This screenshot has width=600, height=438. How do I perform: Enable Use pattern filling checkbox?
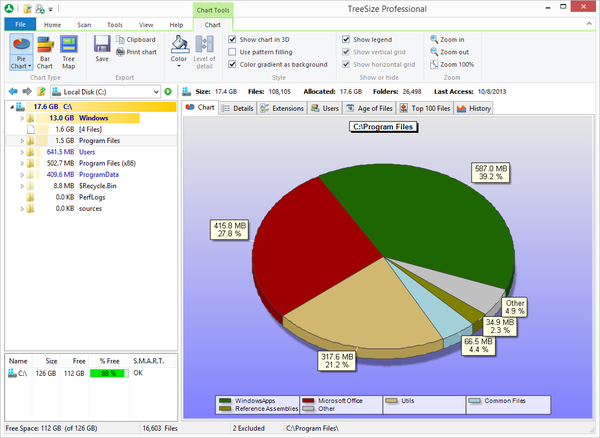pos(232,52)
